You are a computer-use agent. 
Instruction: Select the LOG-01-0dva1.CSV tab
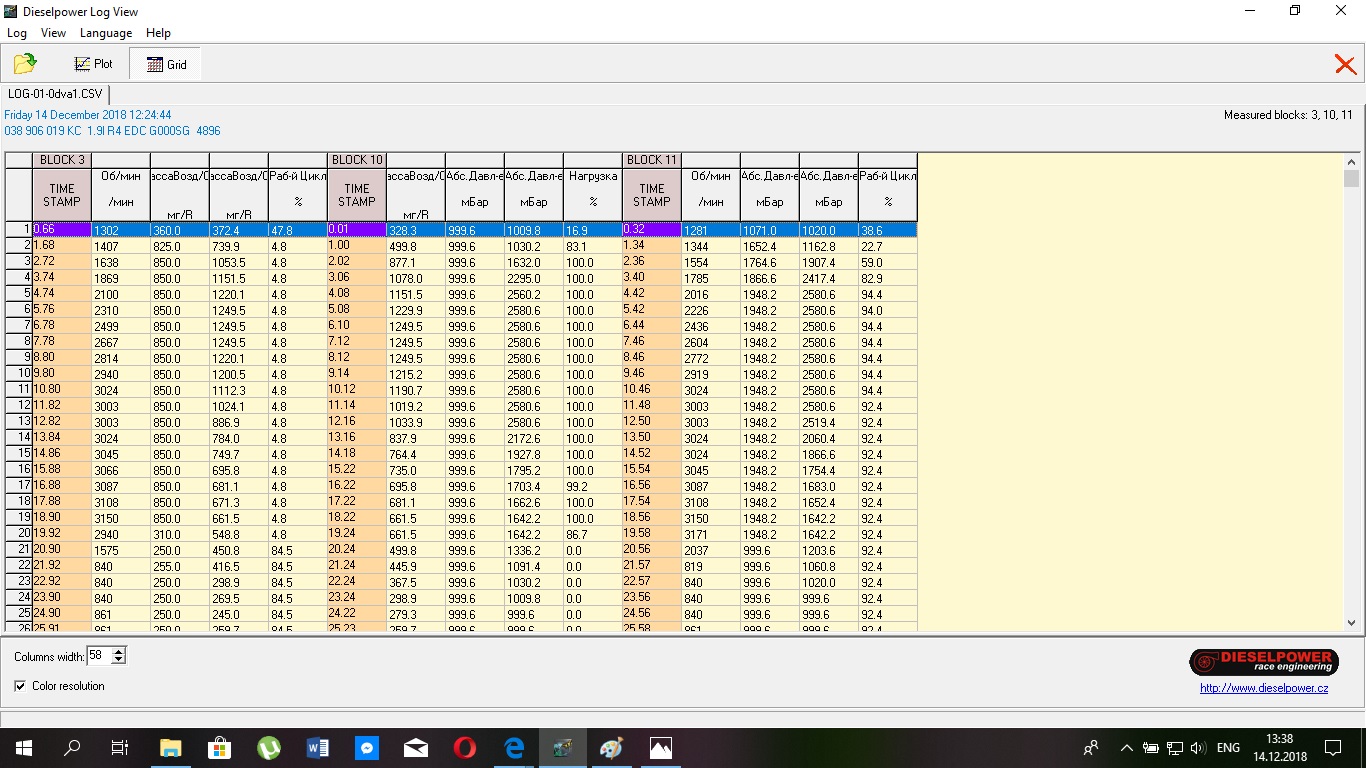click(x=55, y=94)
